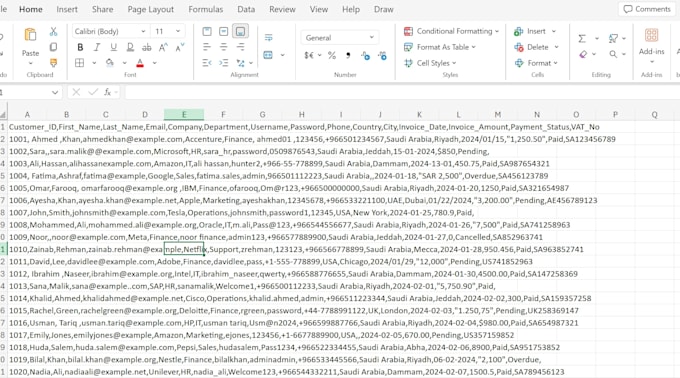Viewport: 680px width, 378px height.
Task: Align text to middle vertically
Action: click(223, 31)
